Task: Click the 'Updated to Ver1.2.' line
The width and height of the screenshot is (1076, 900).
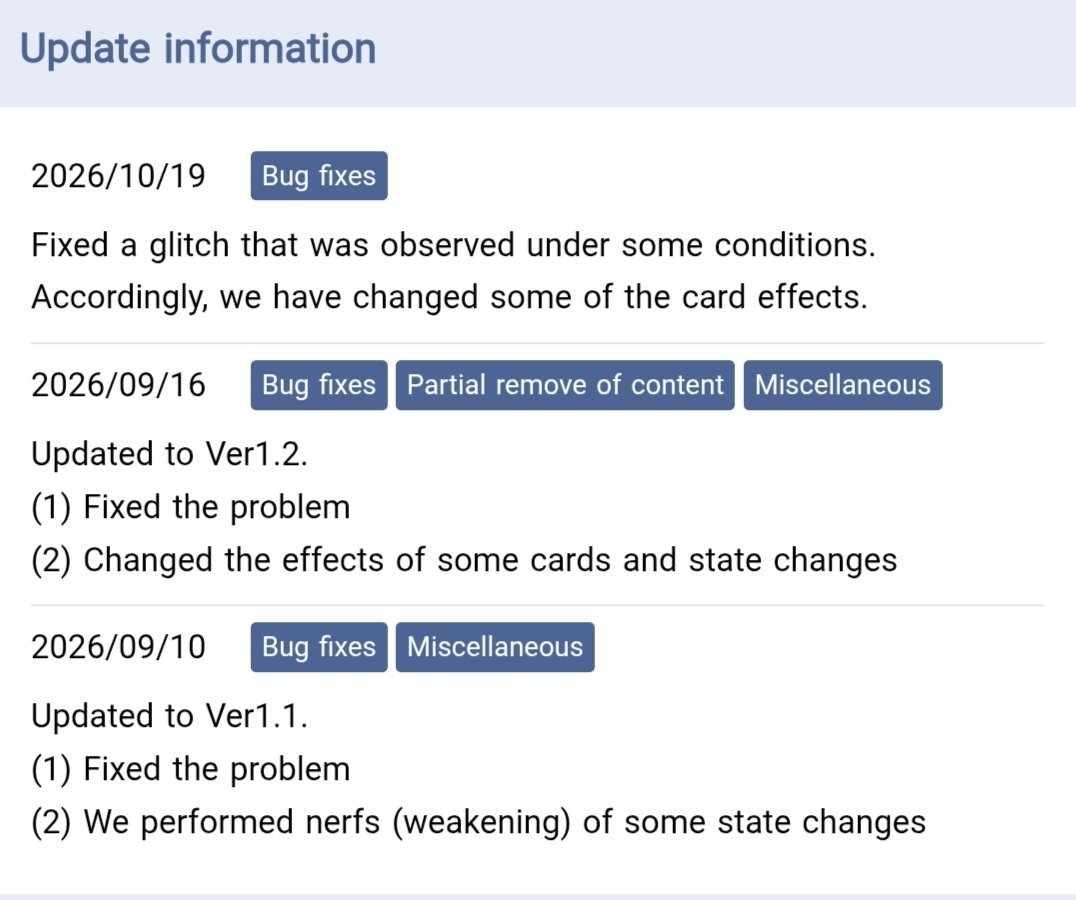Action: 169,454
